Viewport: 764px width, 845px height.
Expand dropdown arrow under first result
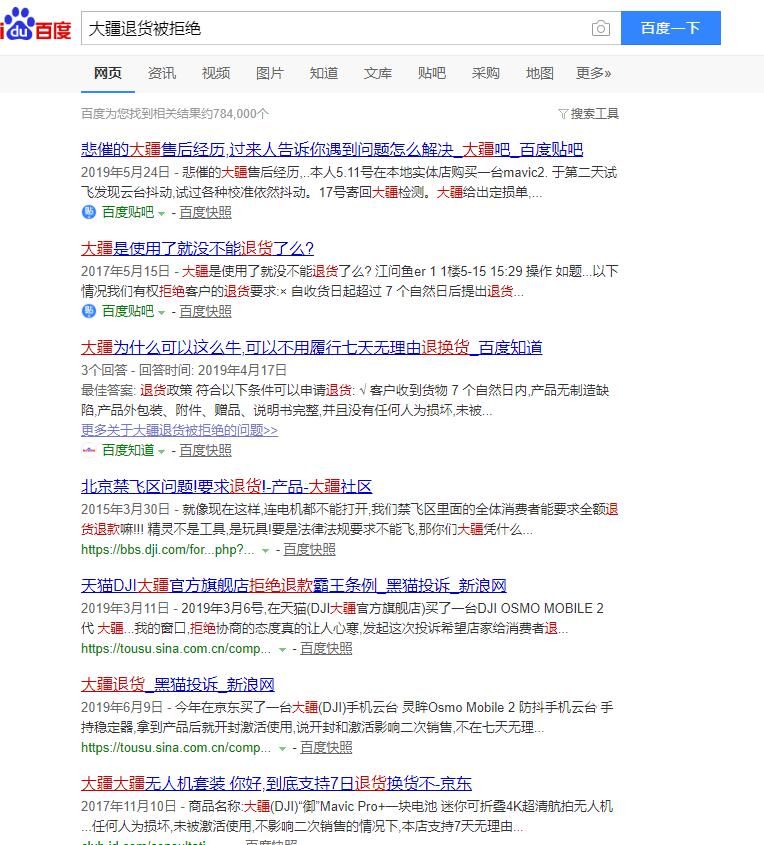coord(161,213)
